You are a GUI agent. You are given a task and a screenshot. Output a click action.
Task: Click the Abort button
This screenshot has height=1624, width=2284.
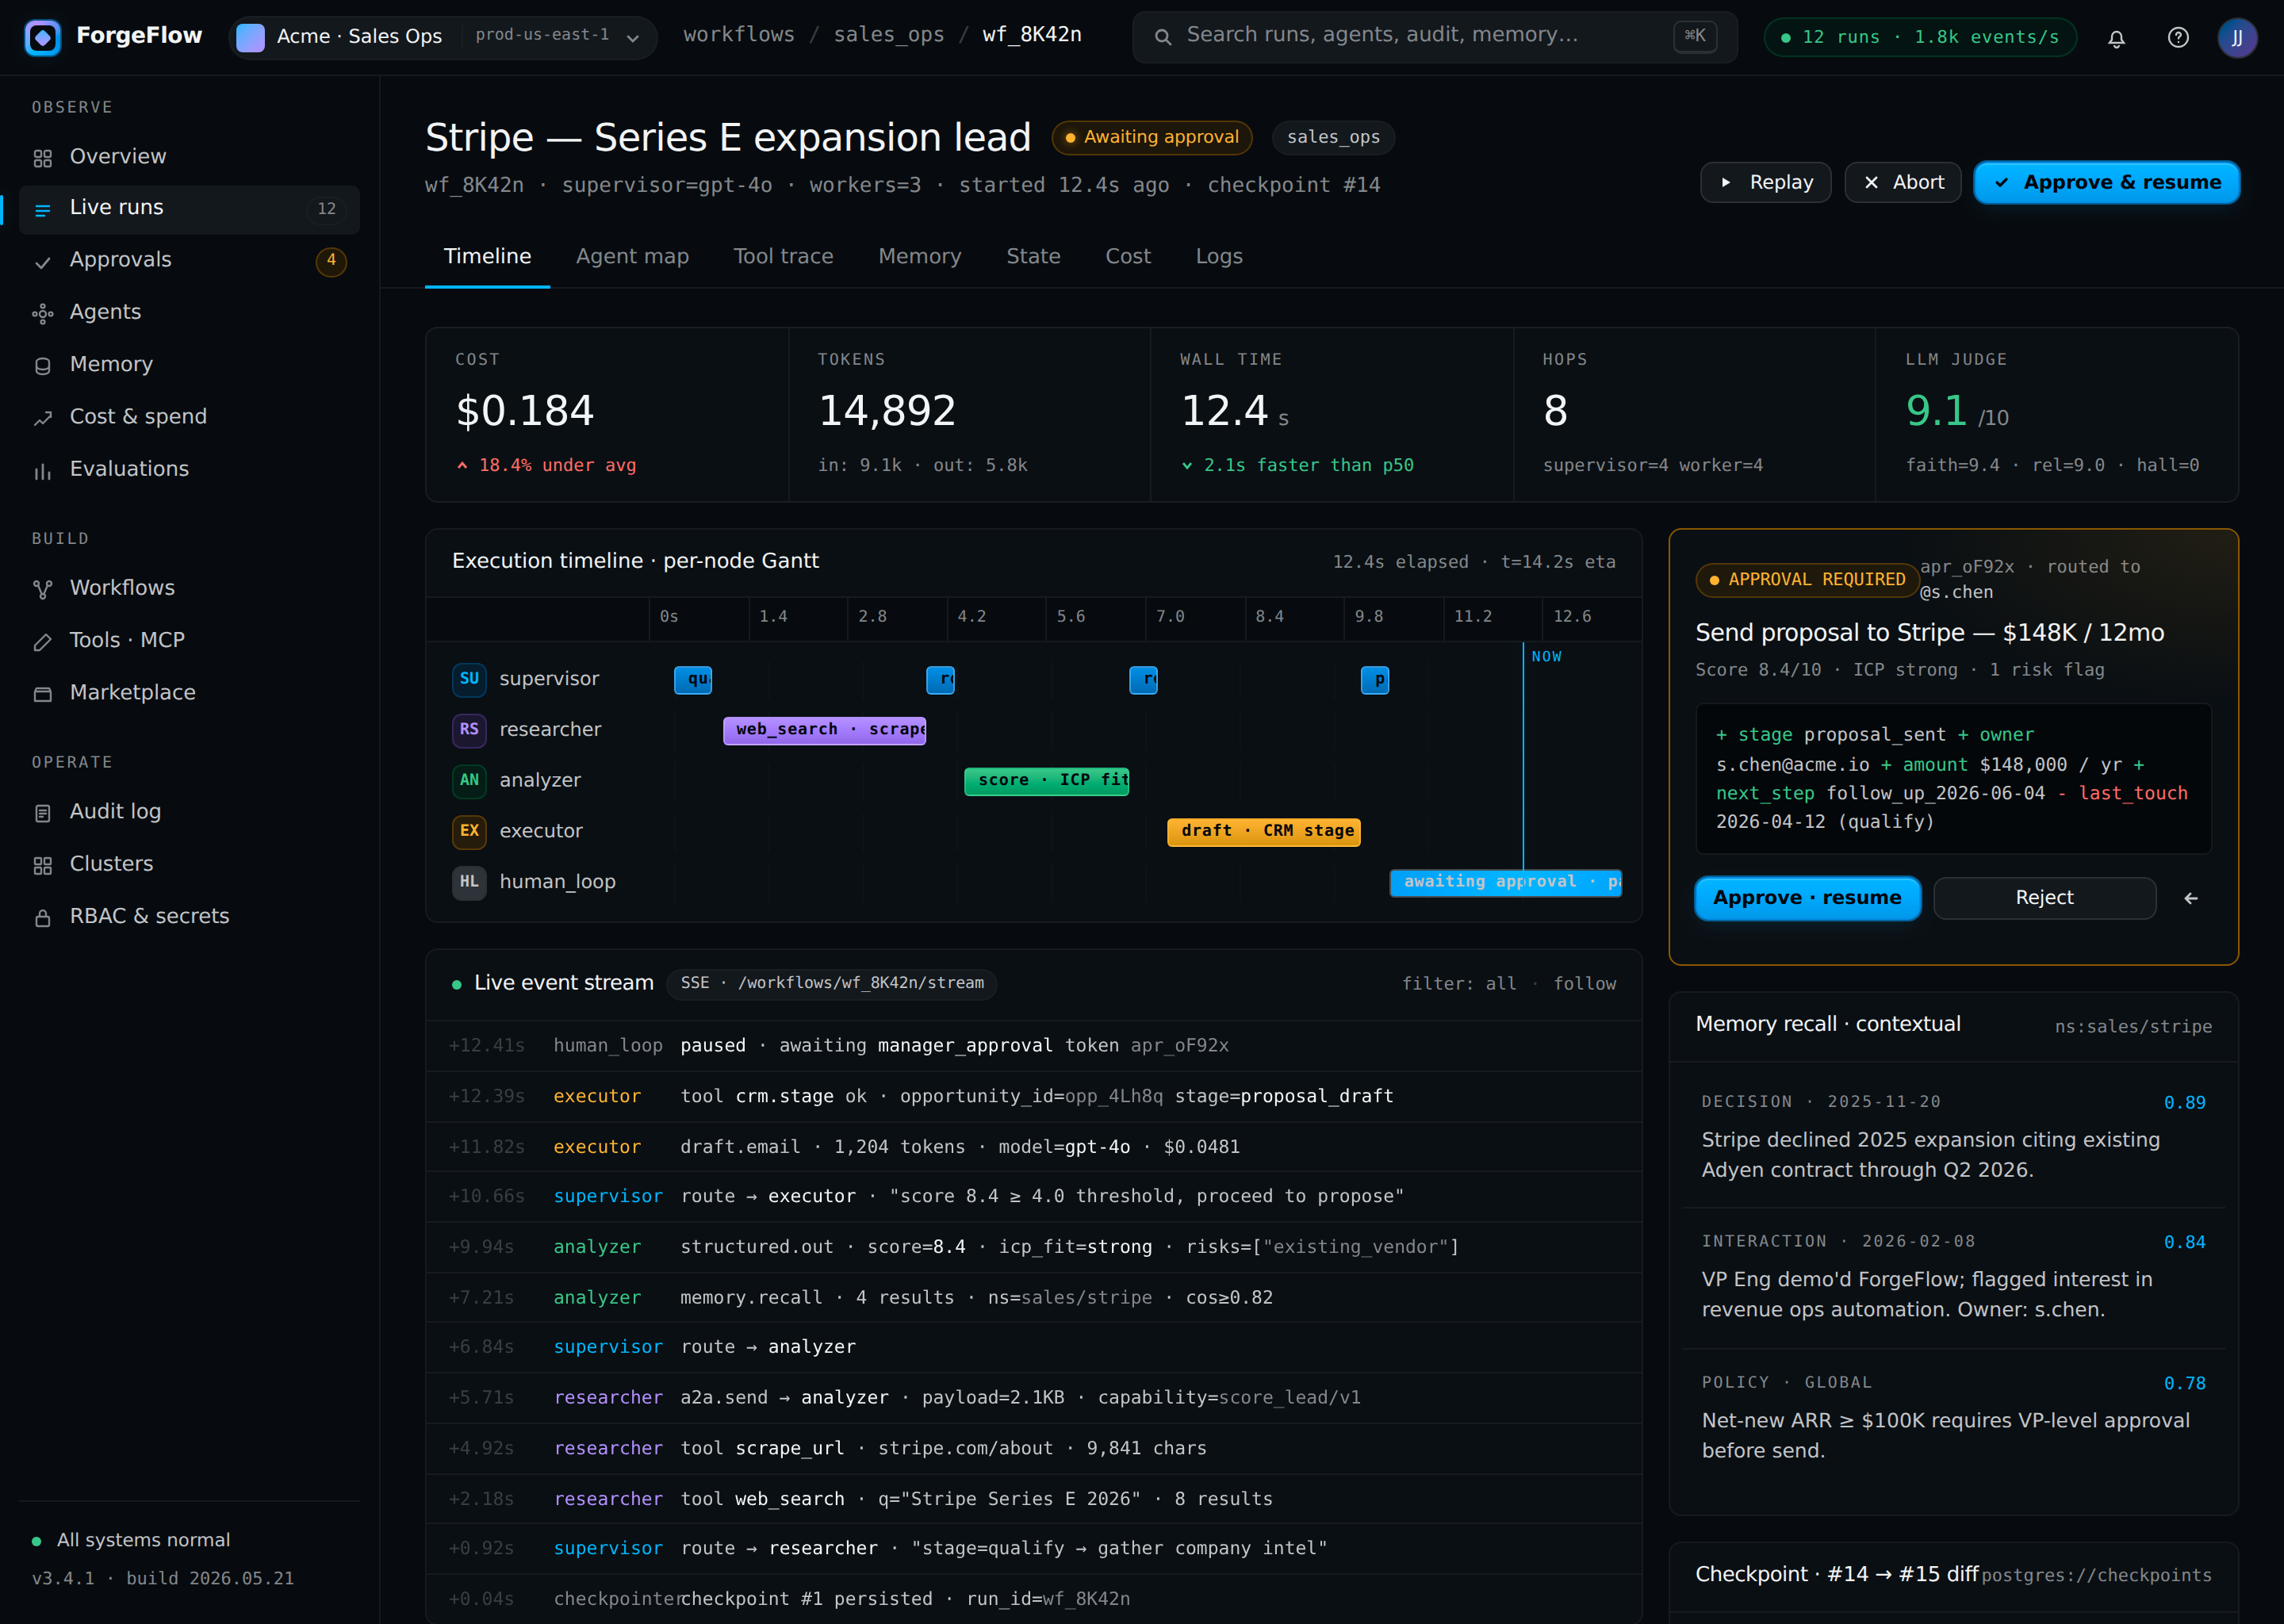1902,183
